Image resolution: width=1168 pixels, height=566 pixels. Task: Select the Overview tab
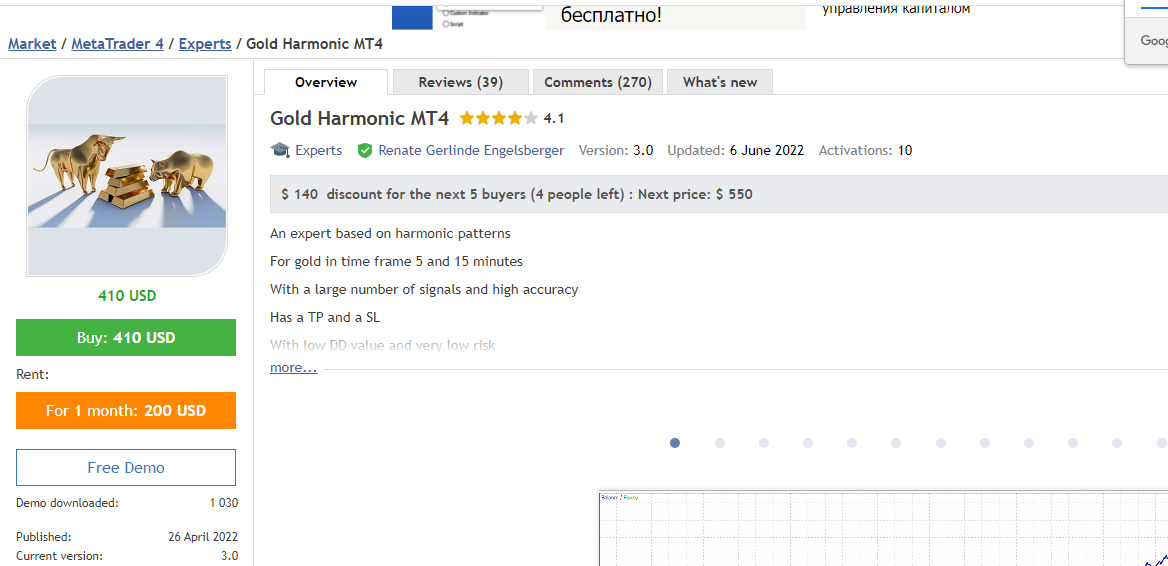pos(326,82)
